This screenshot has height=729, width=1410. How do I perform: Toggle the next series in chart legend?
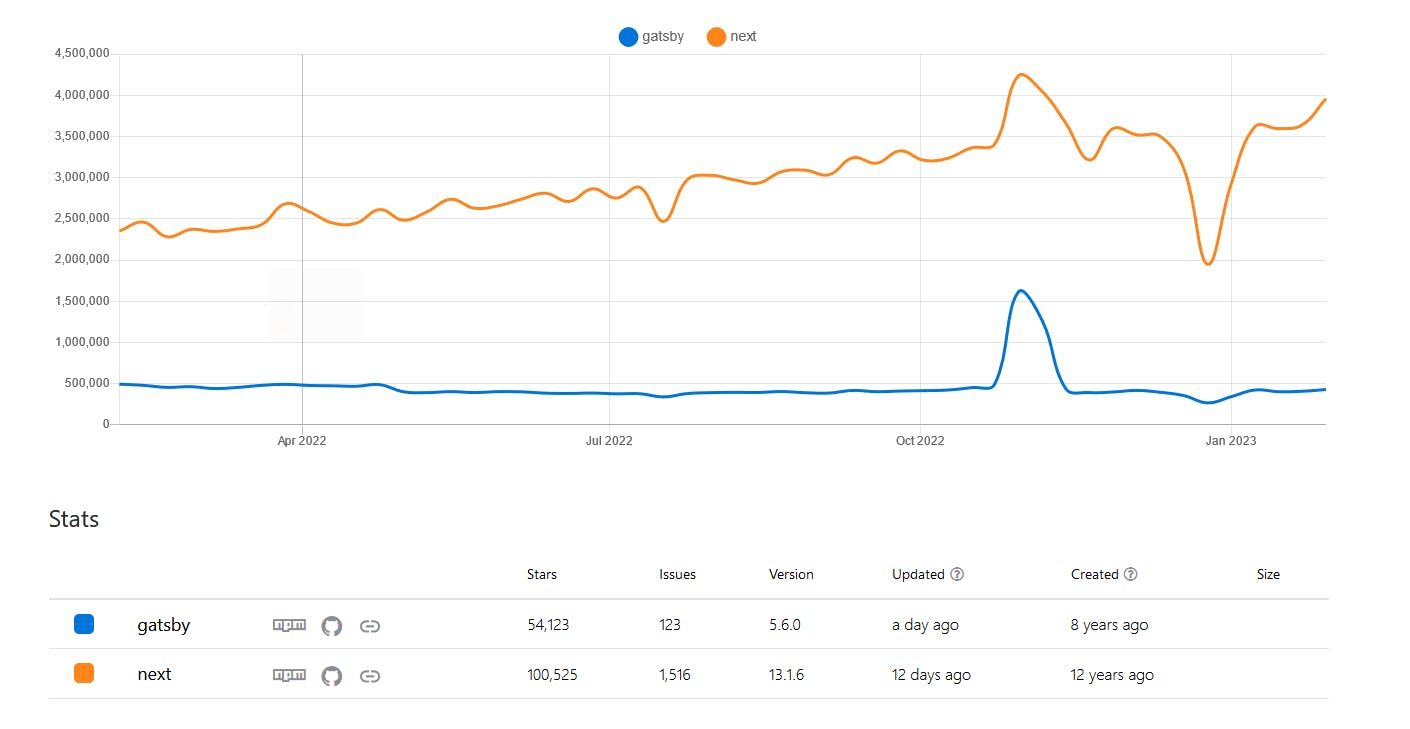[732, 37]
